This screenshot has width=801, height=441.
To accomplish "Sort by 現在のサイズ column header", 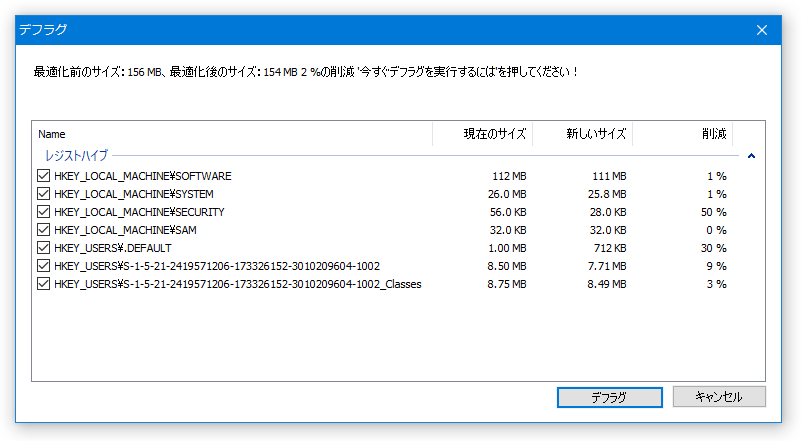I will [483, 134].
